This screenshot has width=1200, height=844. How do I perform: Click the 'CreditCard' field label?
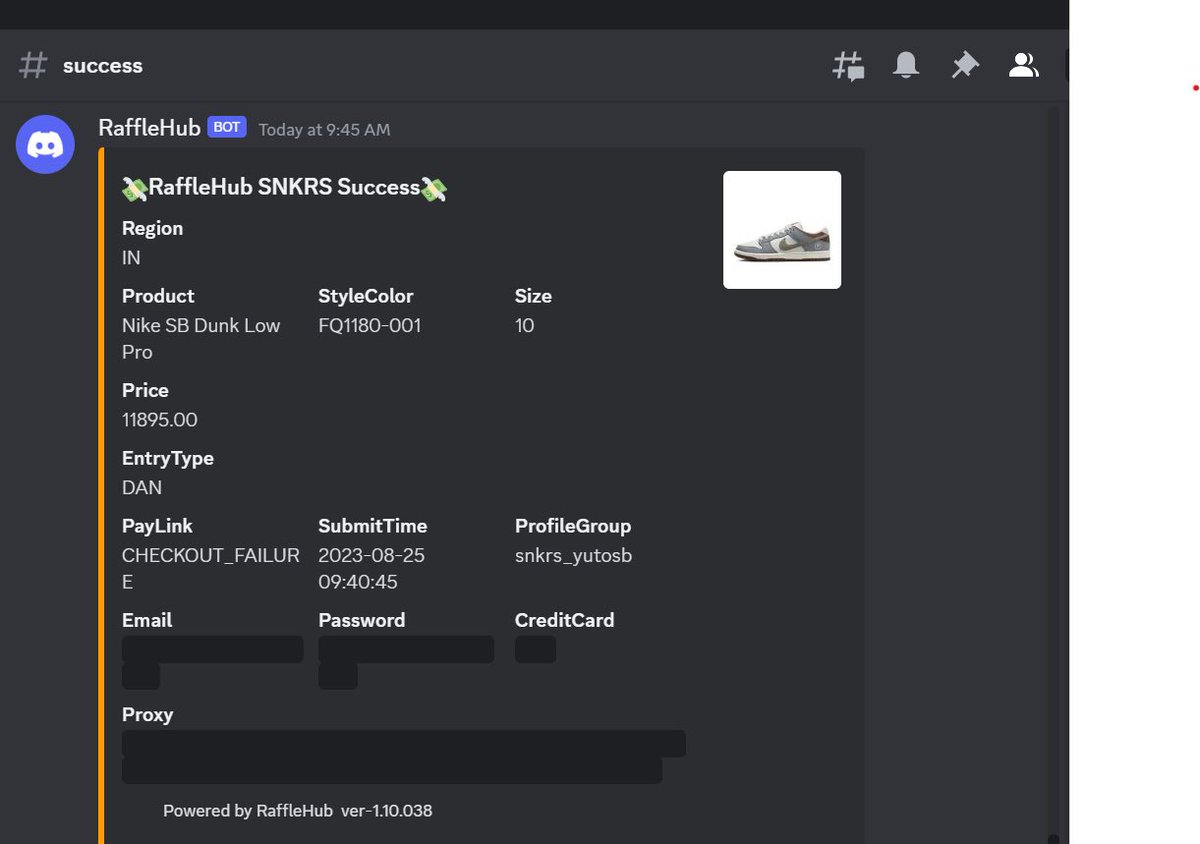click(564, 620)
